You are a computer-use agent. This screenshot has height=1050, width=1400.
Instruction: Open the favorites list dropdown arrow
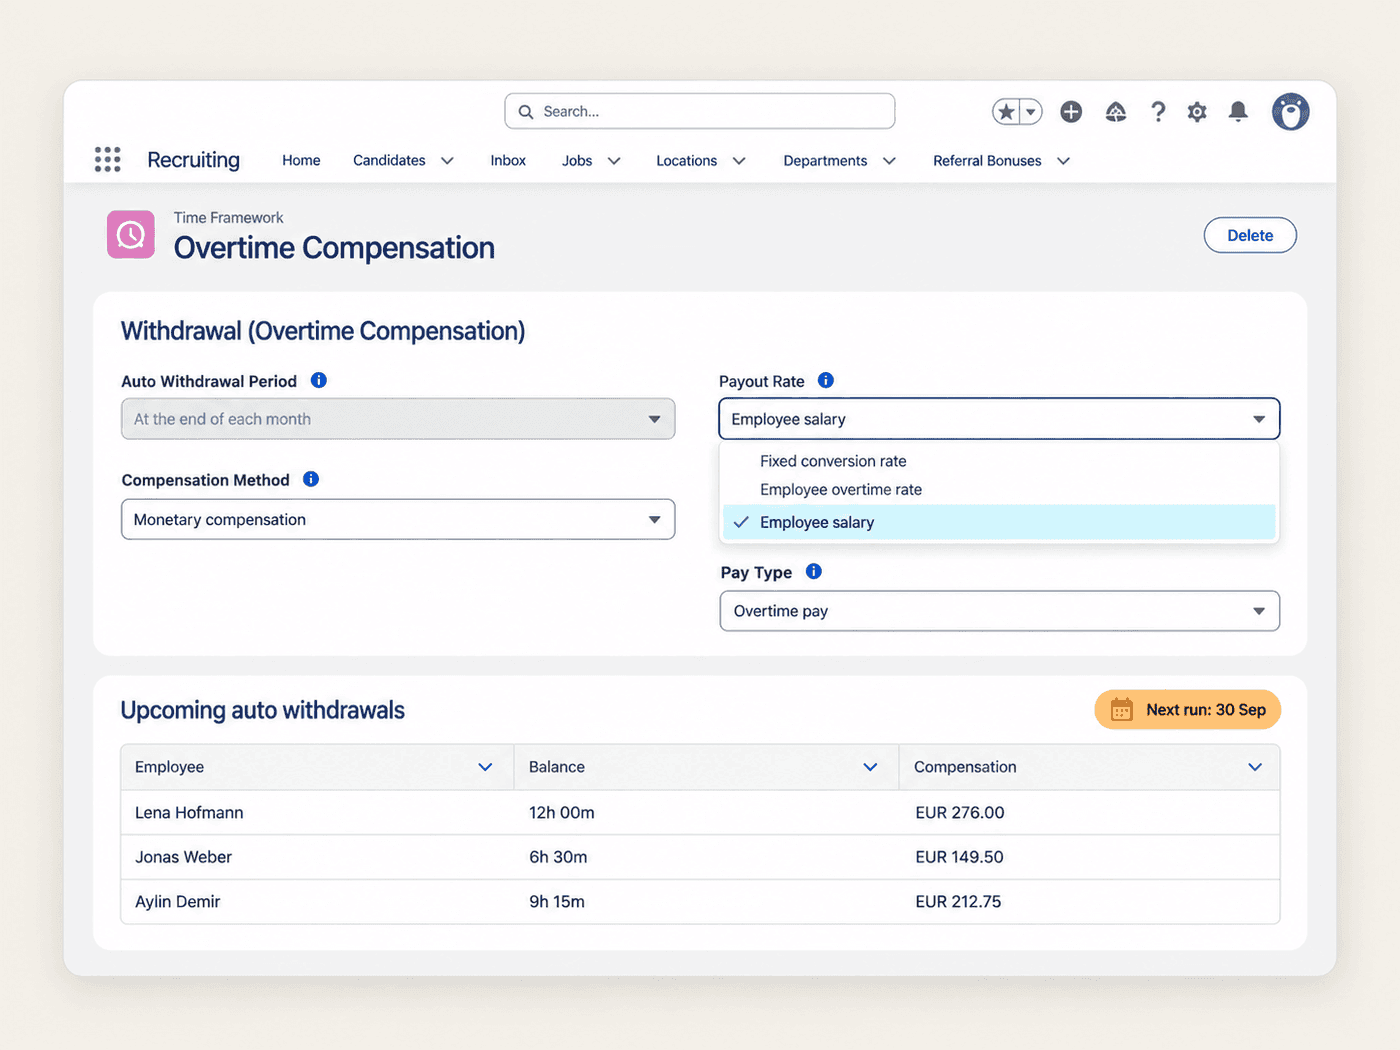pos(1031,112)
